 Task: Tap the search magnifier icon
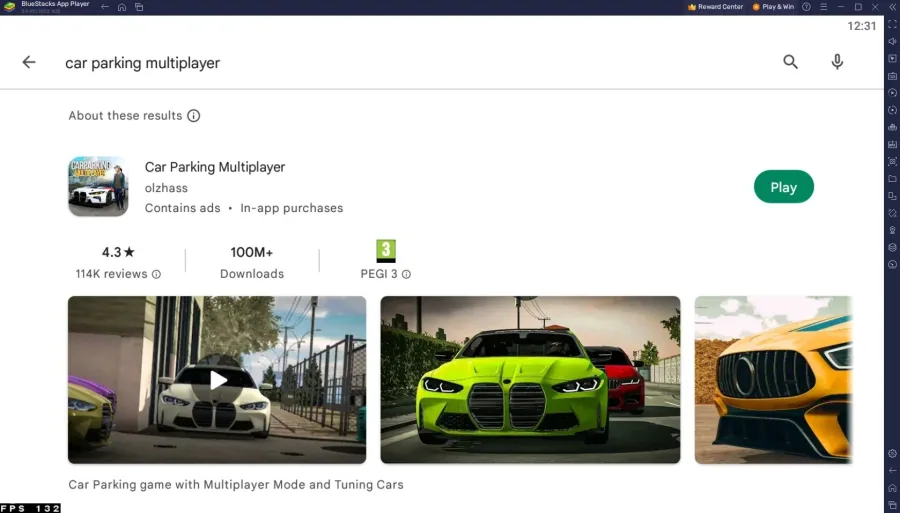coord(790,62)
